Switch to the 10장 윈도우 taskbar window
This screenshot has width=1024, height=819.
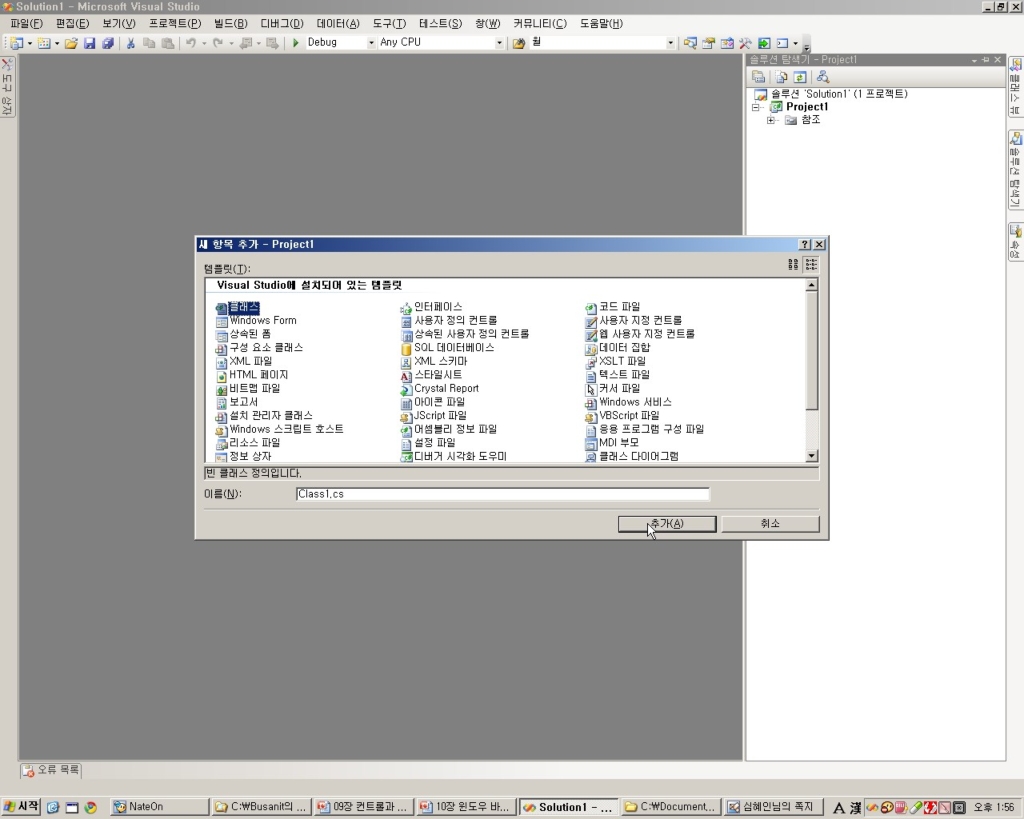coord(466,807)
